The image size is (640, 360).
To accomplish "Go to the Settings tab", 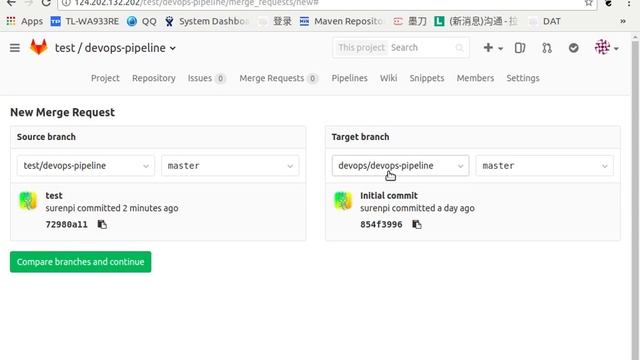I will 523,78.
